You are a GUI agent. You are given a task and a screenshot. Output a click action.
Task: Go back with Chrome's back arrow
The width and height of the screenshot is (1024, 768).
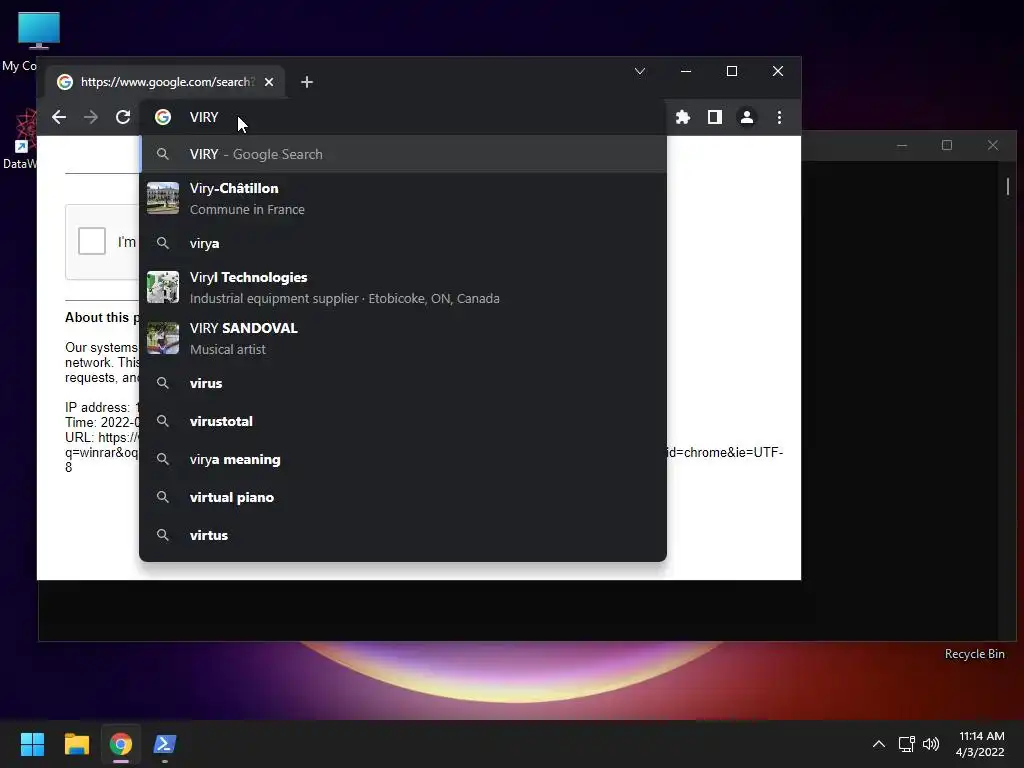pyautogui.click(x=59, y=117)
